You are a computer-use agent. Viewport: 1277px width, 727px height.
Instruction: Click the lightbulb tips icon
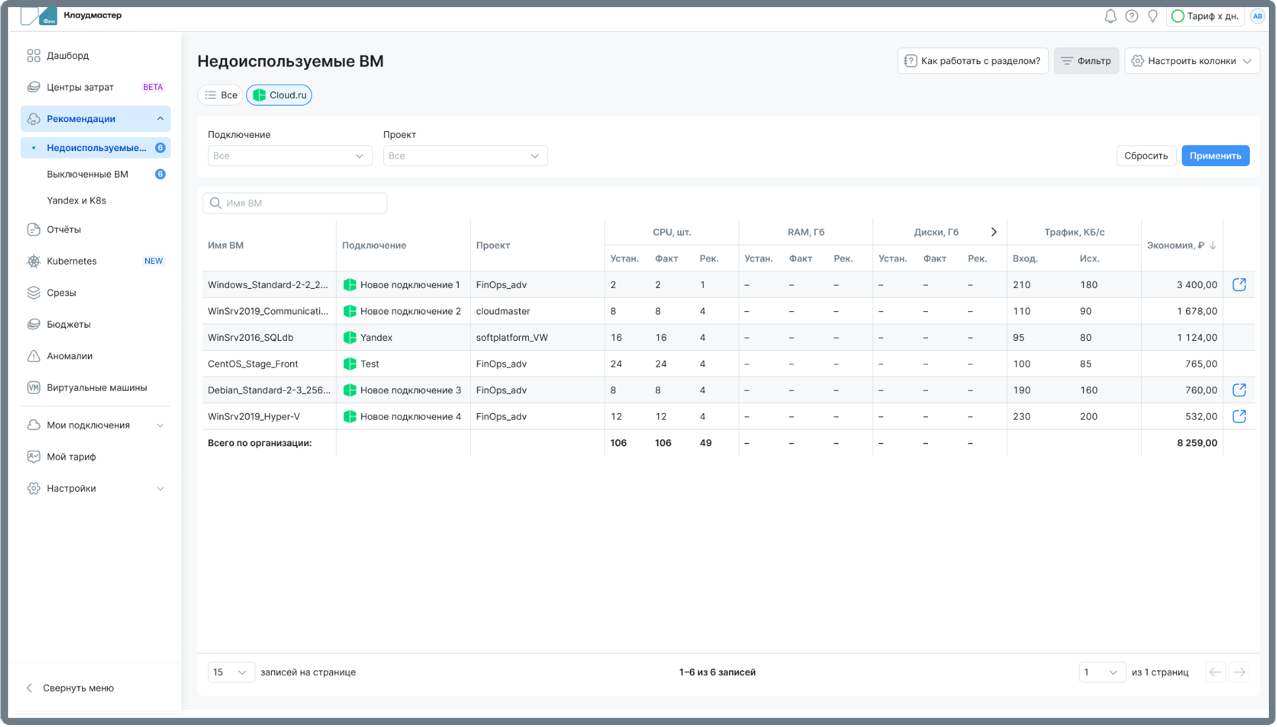(x=1152, y=16)
